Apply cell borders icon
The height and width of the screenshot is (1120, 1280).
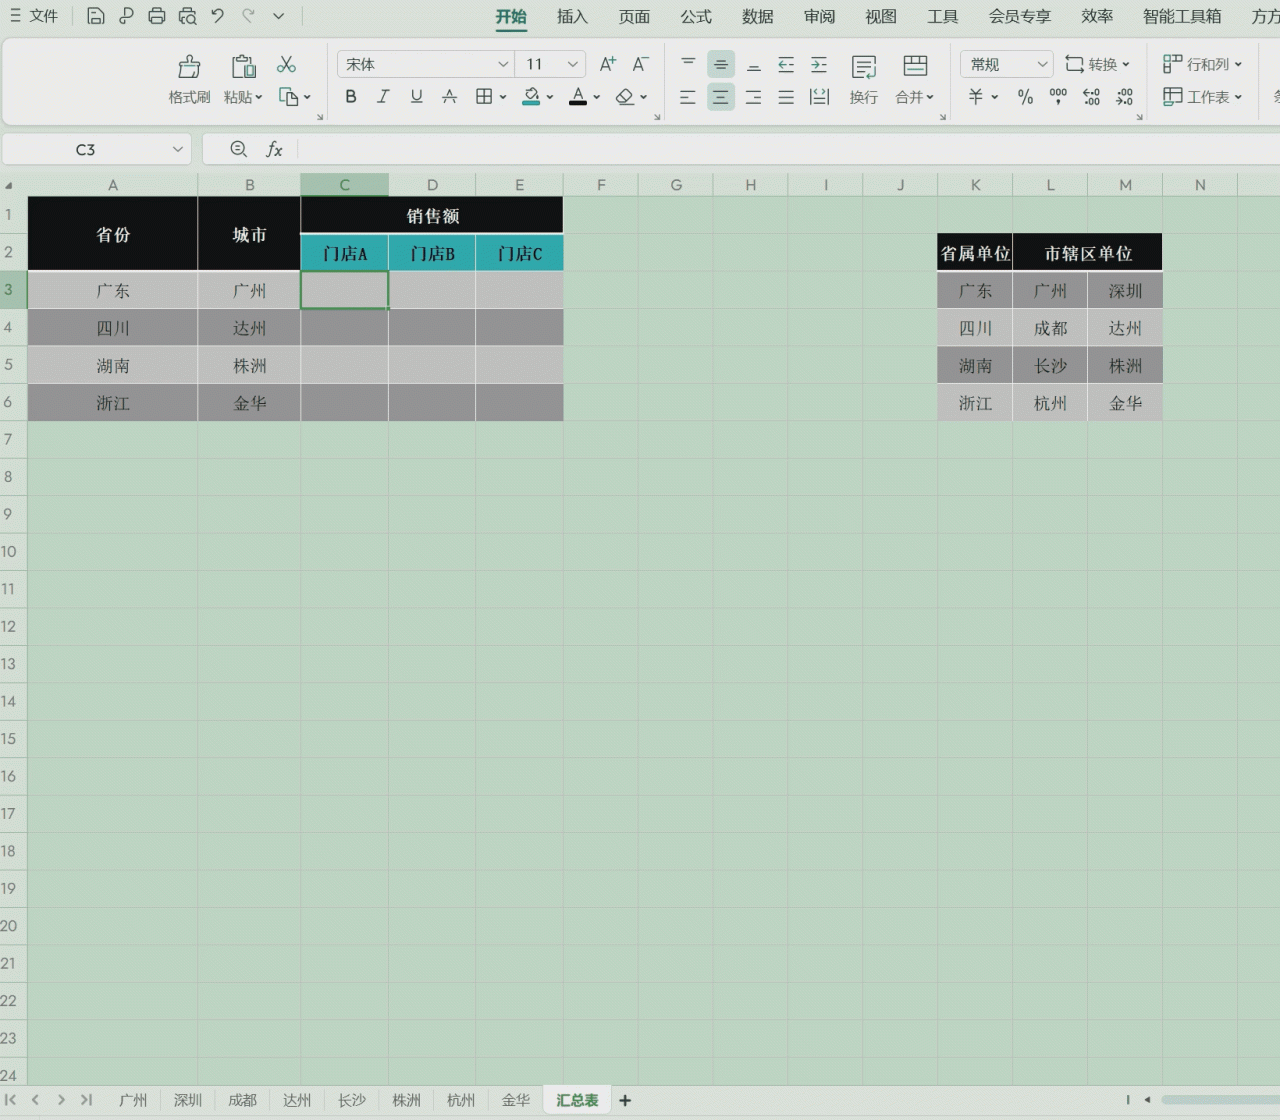484,97
